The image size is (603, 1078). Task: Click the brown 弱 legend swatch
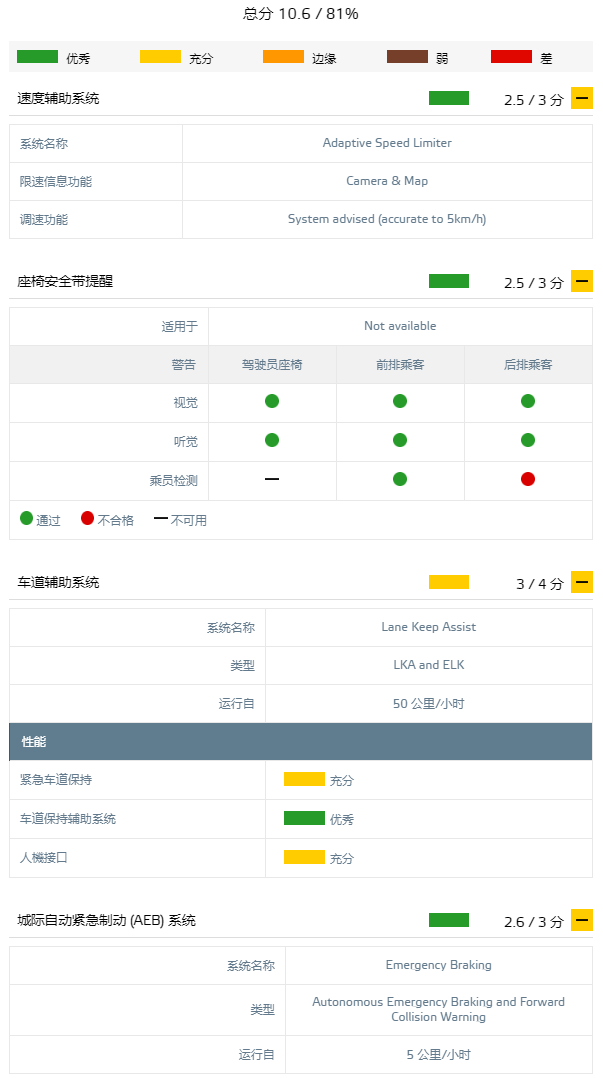(407, 57)
